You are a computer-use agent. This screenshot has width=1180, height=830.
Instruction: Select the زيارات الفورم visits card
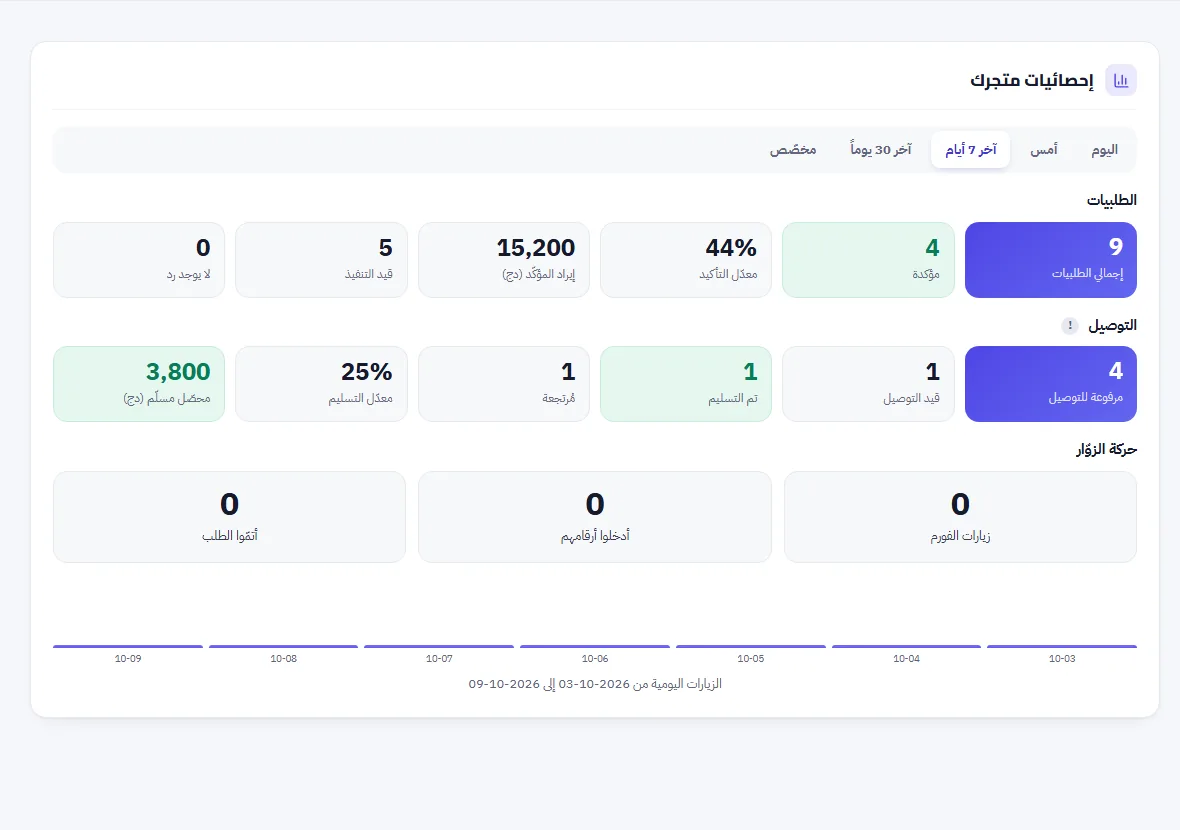coord(960,517)
